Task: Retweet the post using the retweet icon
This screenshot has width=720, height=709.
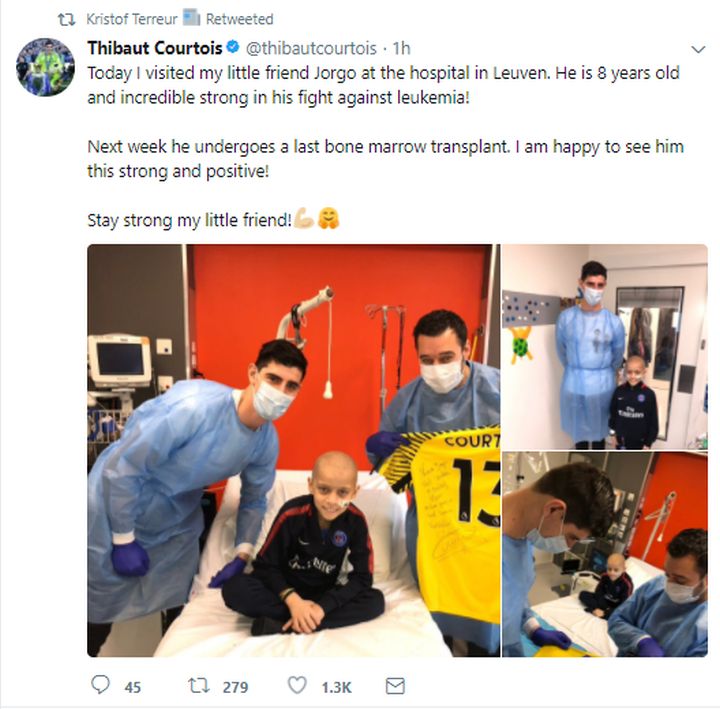Action: pos(199,686)
